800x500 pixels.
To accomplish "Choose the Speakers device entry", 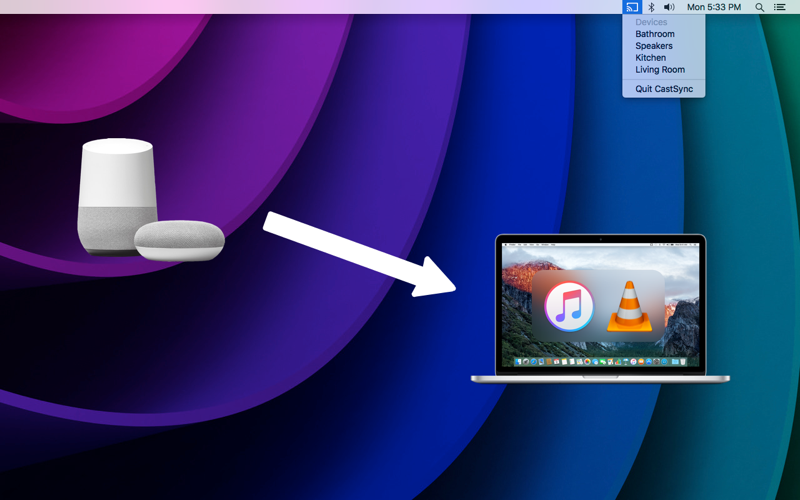I will (x=654, y=46).
